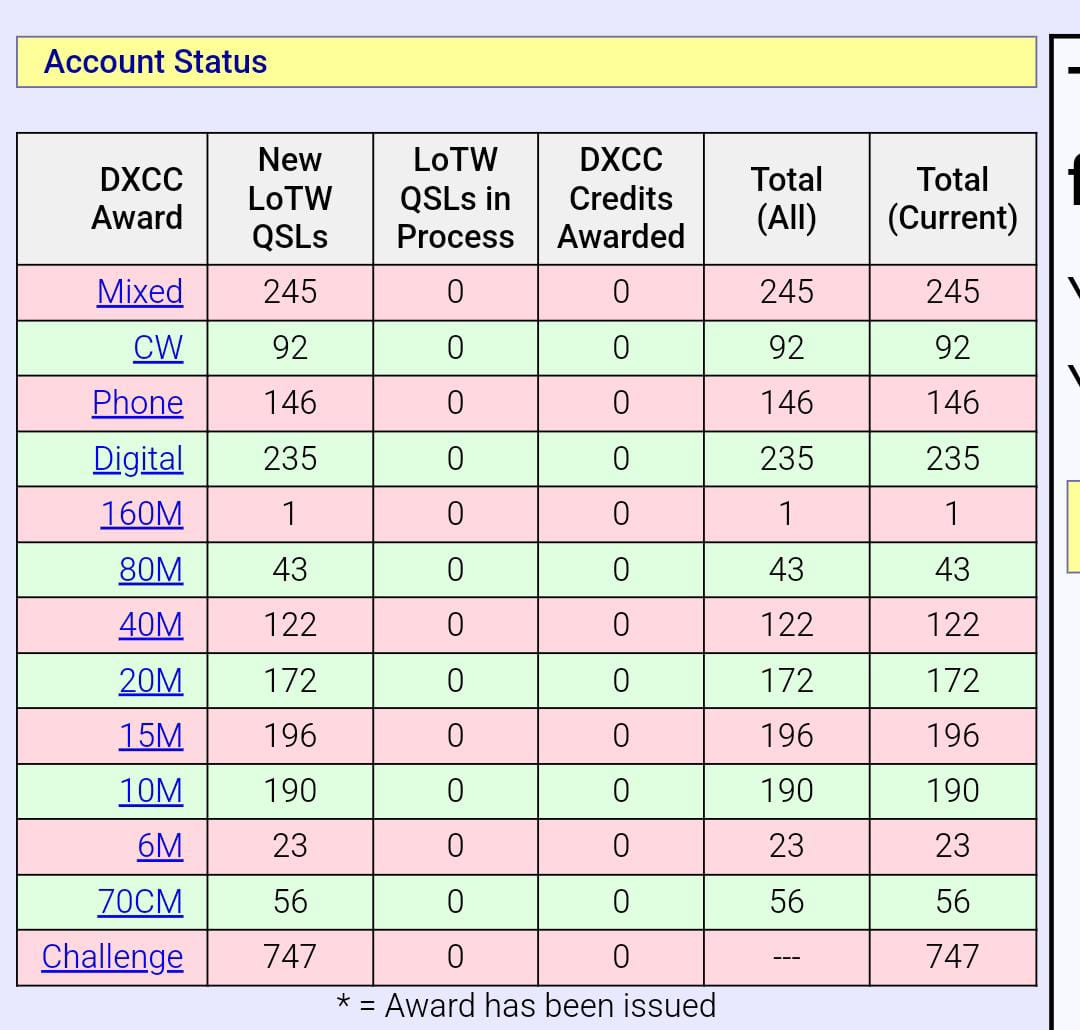
Task: Click 15M row Total (Current) value 196
Action: pos(953,737)
